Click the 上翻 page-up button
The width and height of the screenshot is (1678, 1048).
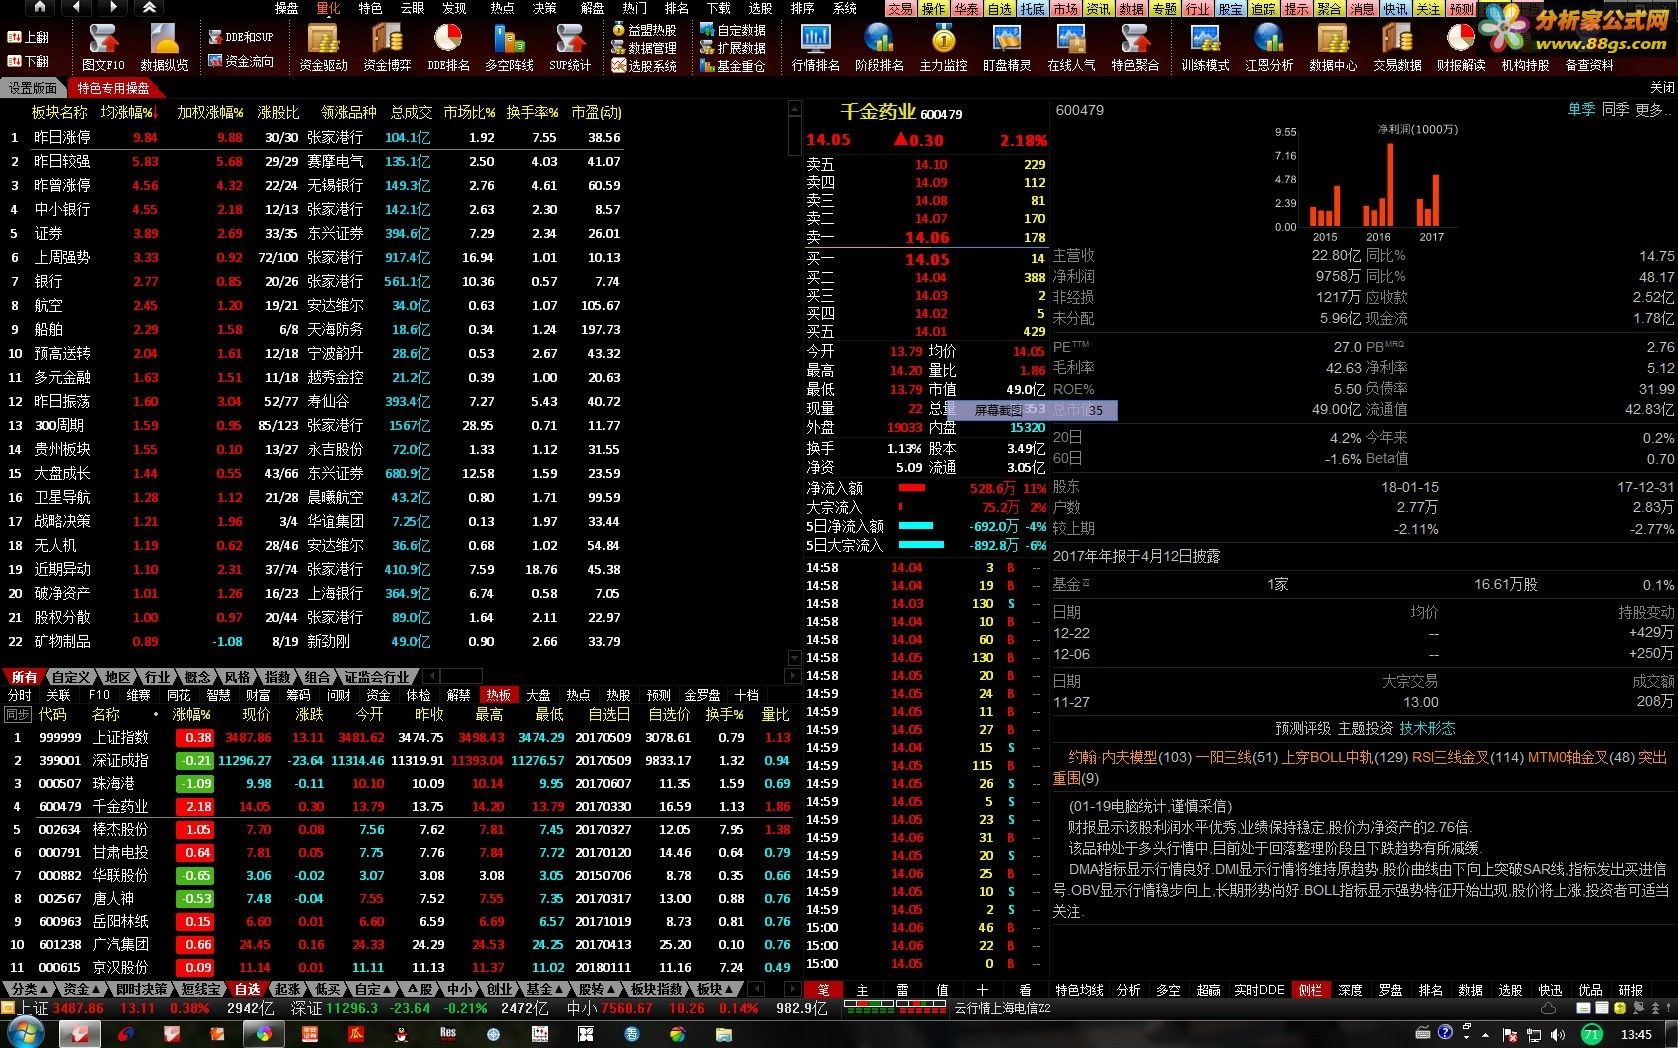(28, 36)
